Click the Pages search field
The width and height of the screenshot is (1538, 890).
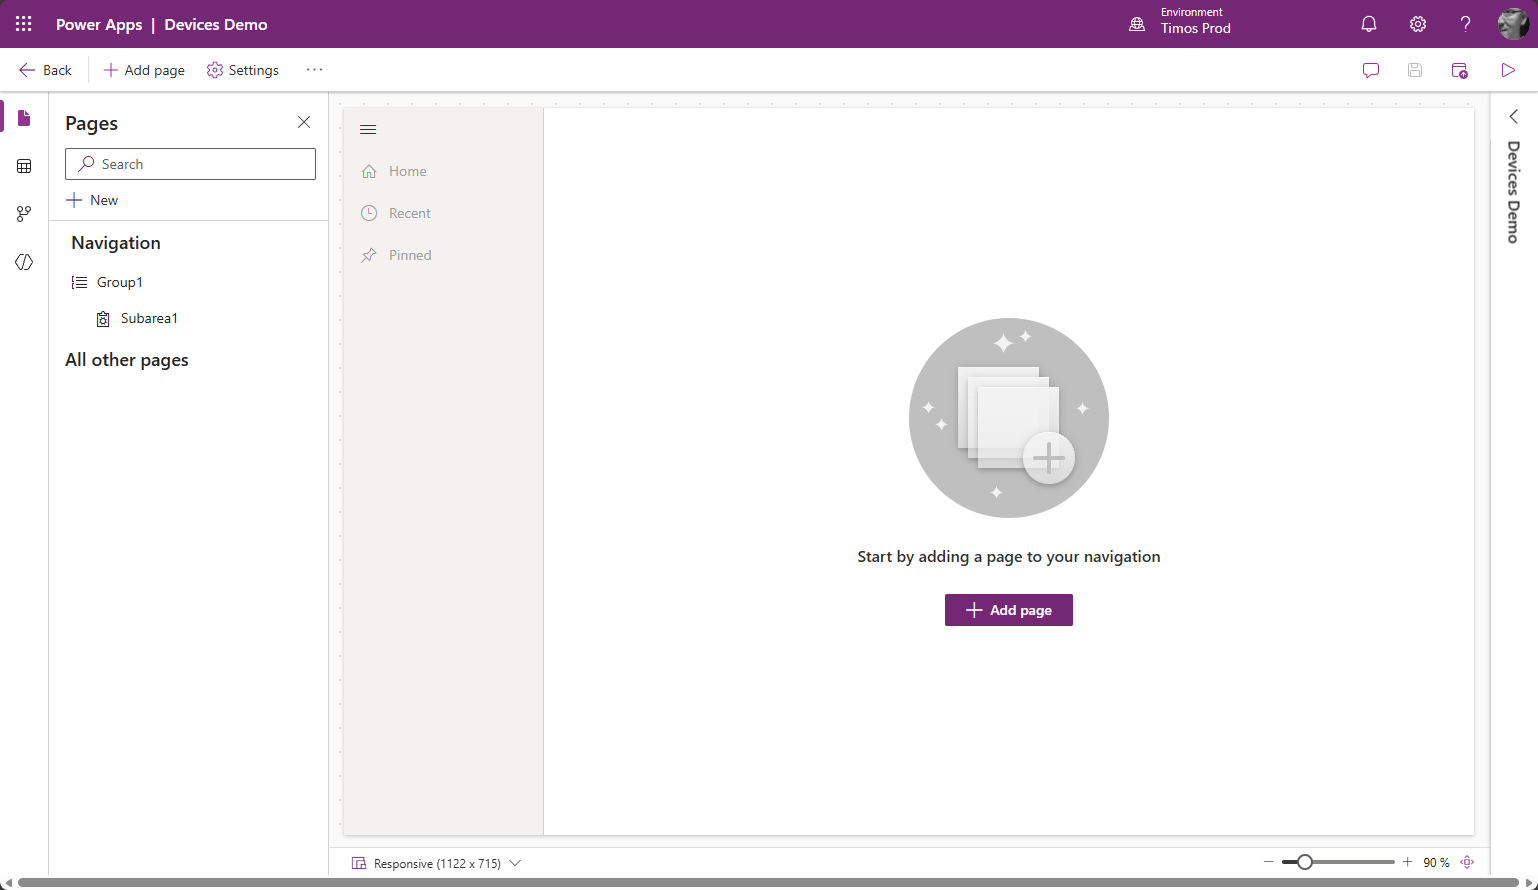coord(190,164)
